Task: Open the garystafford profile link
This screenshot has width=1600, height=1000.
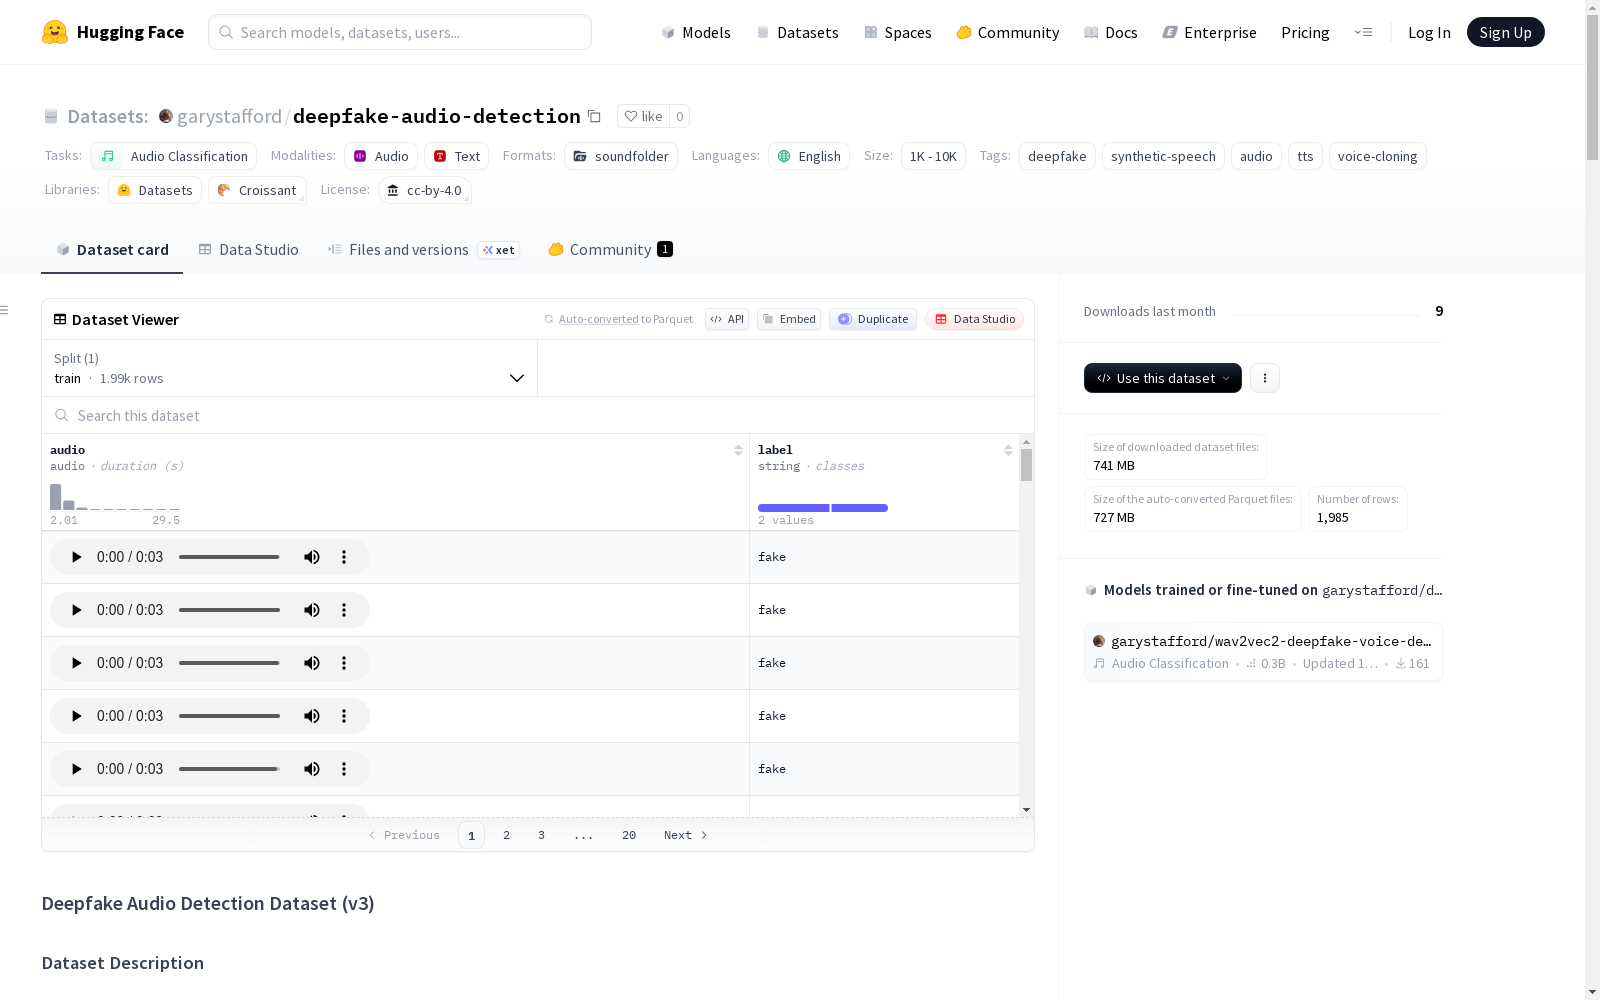Action: click(229, 116)
